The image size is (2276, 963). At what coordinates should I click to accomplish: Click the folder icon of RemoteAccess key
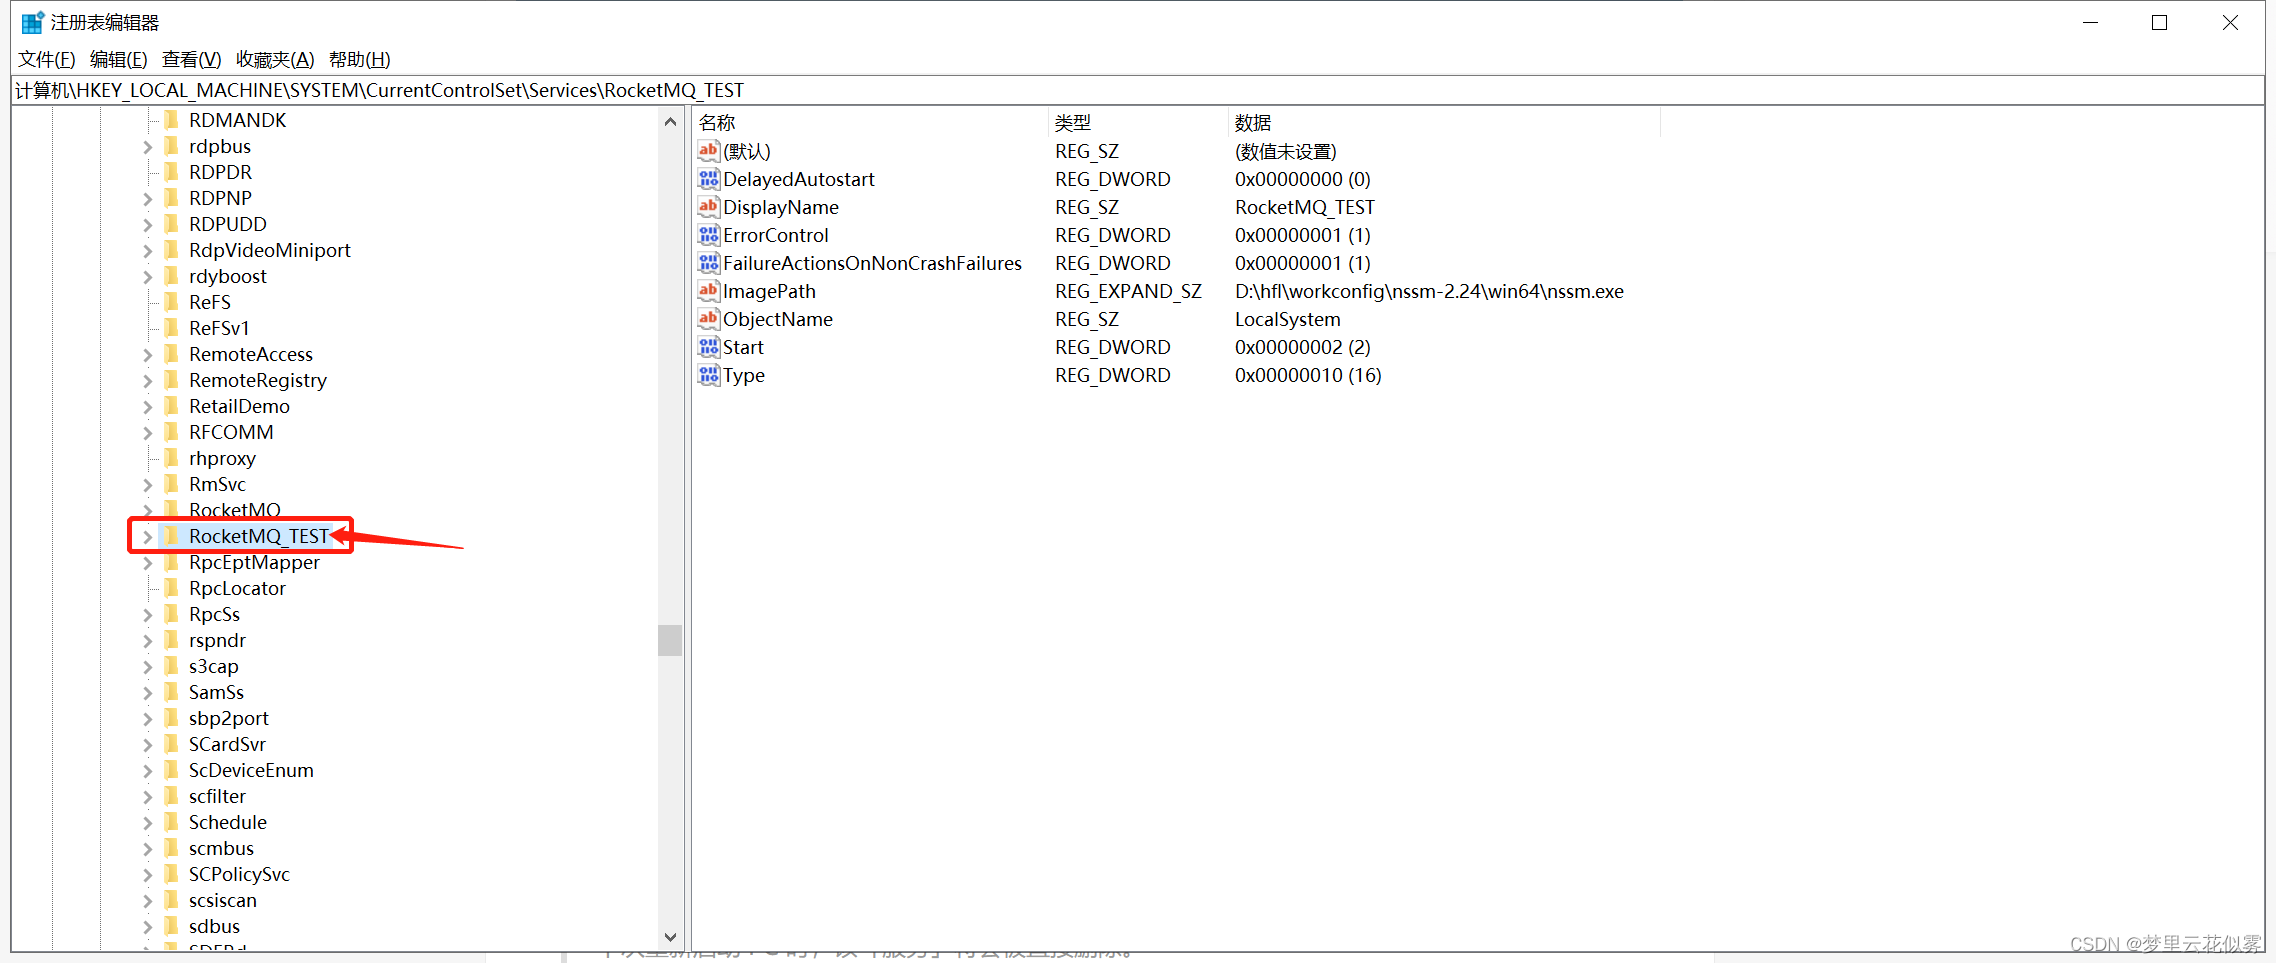tap(171, 354)
